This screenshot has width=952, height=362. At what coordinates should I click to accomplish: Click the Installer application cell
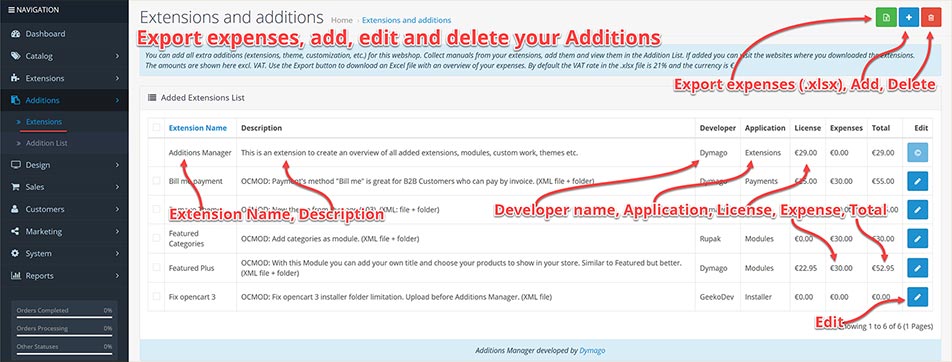pos(765,297)
